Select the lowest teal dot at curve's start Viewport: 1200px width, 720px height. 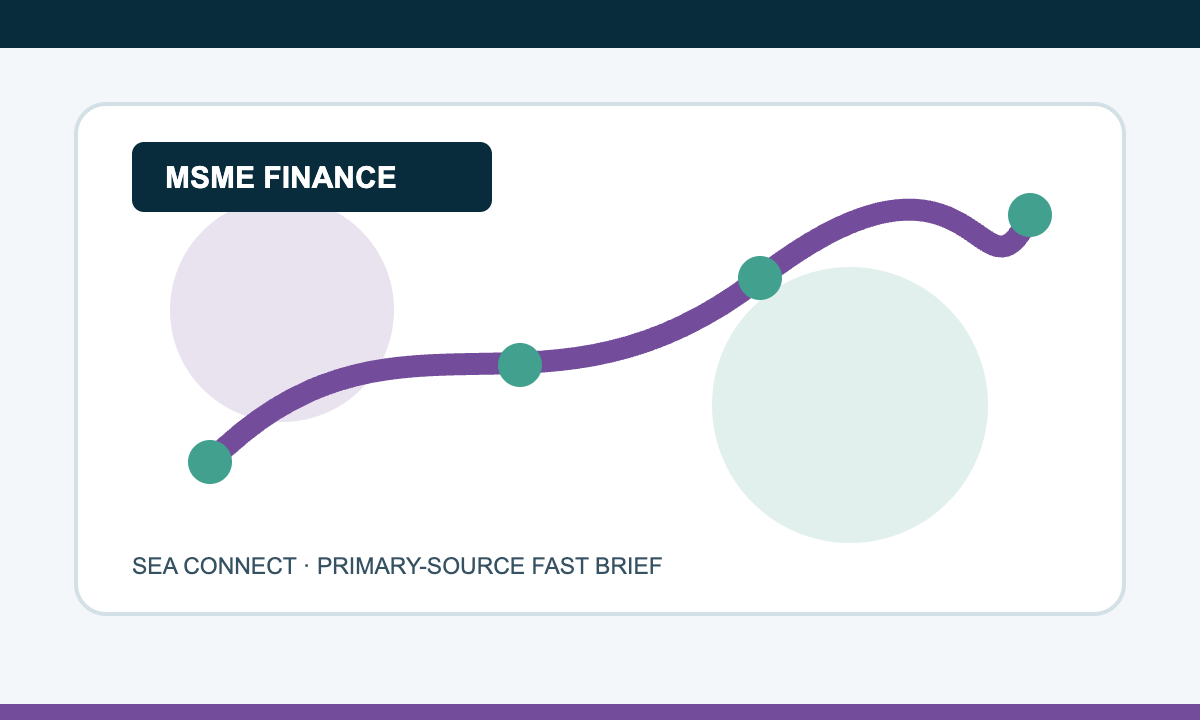pos(210,462)
